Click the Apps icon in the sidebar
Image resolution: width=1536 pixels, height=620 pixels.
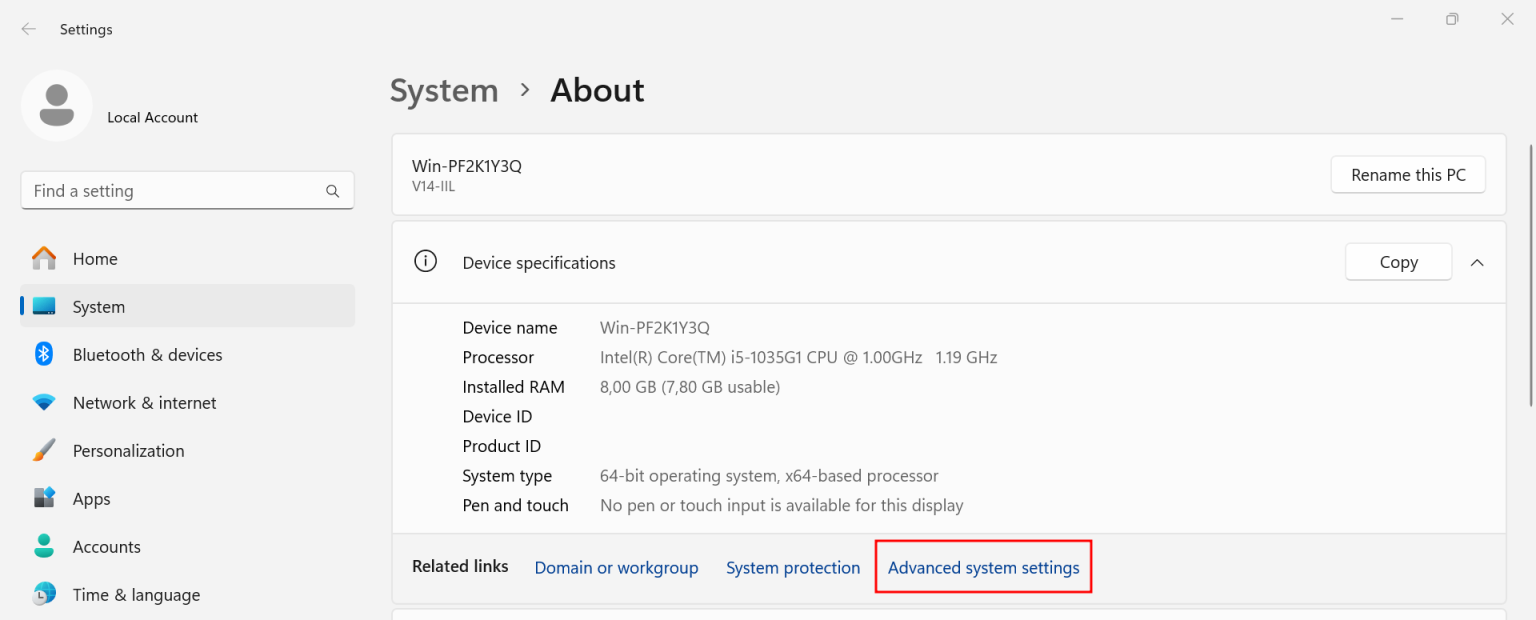point(44,499)
